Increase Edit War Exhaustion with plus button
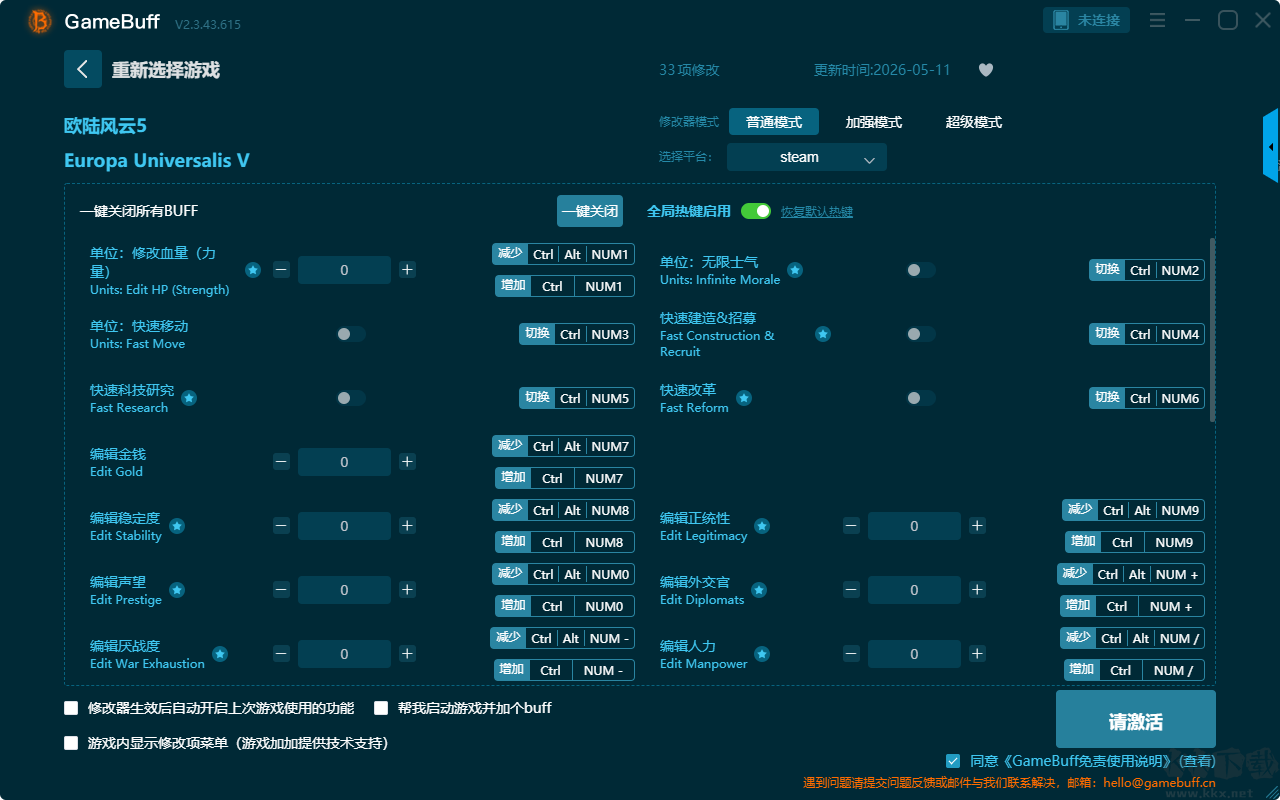The height and width of the screenshot is (800, 1280). coord(407,654)
